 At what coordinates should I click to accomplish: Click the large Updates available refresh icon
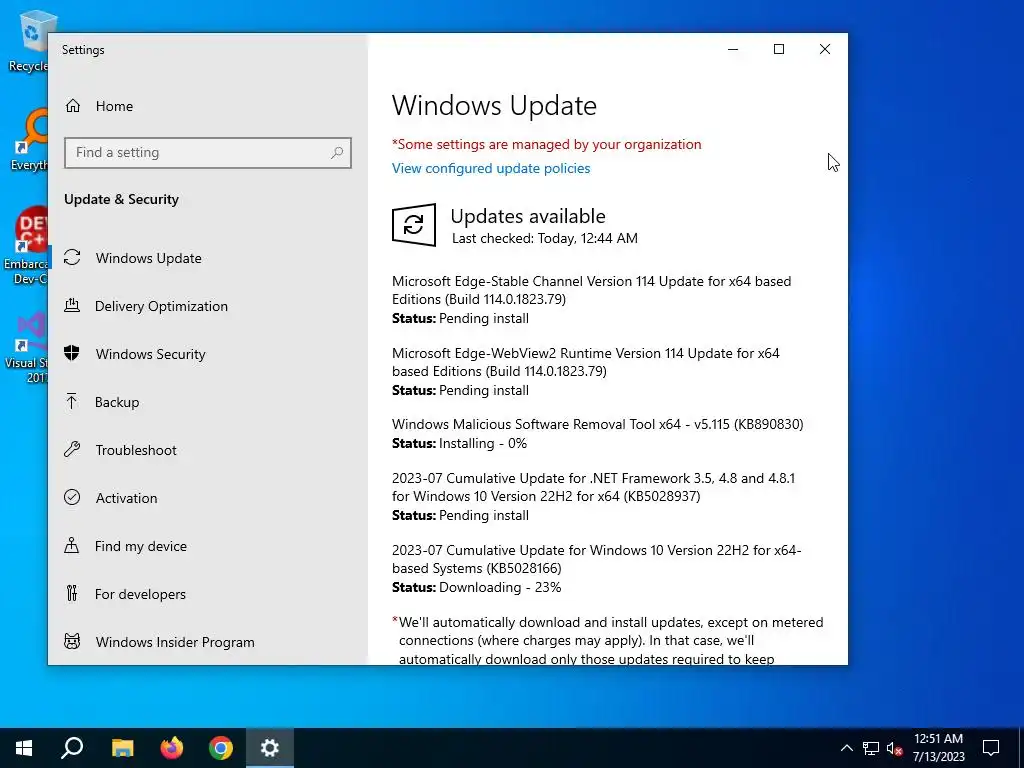coord(414,225)
